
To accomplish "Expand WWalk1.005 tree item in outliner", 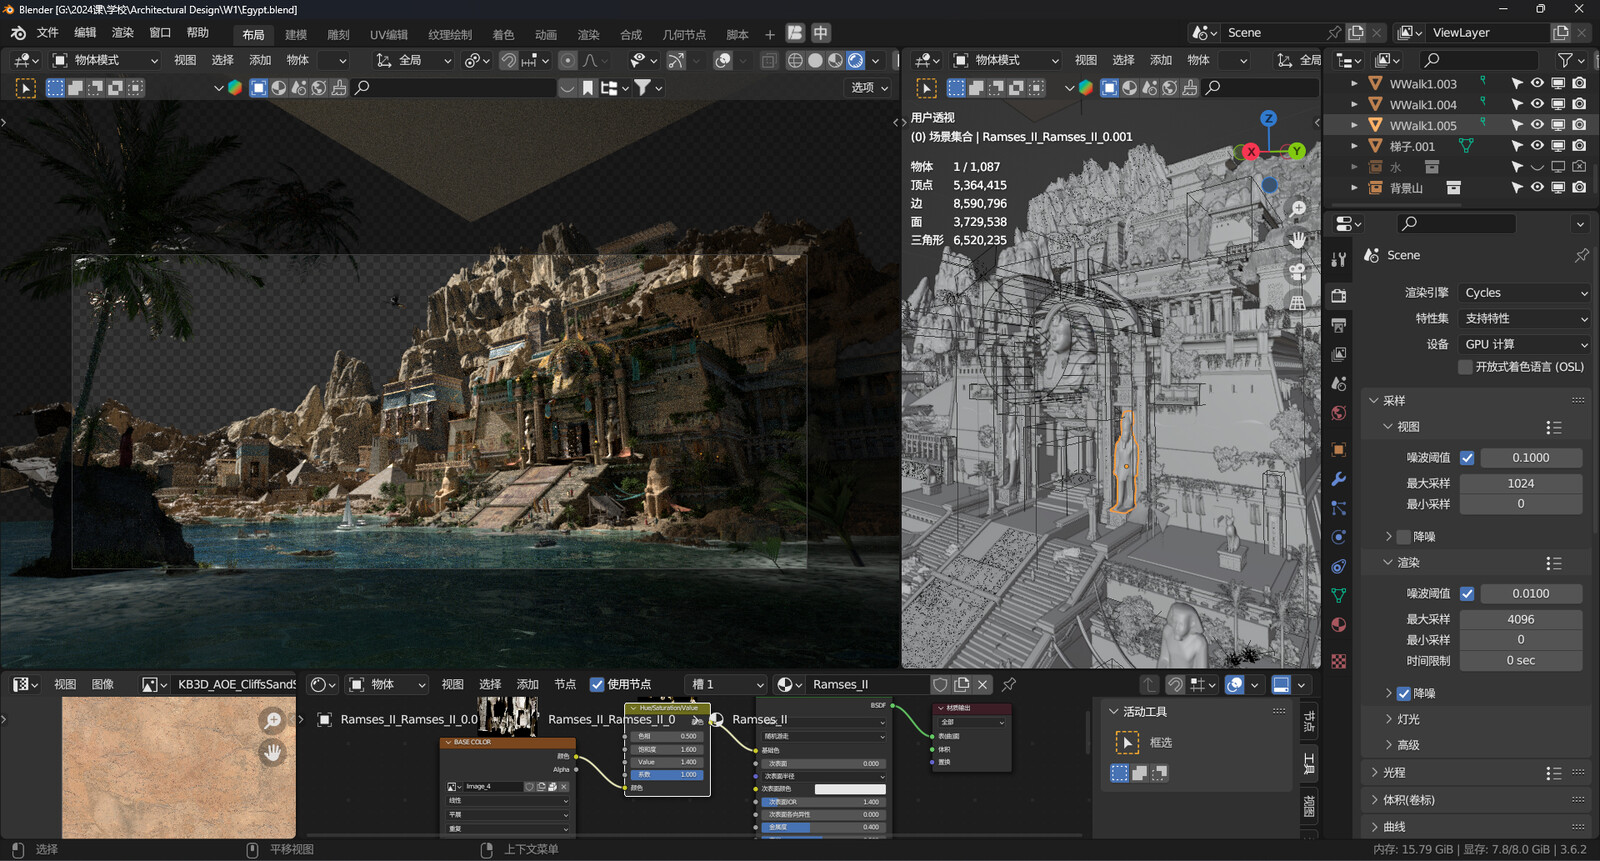I will [1355, 125].
